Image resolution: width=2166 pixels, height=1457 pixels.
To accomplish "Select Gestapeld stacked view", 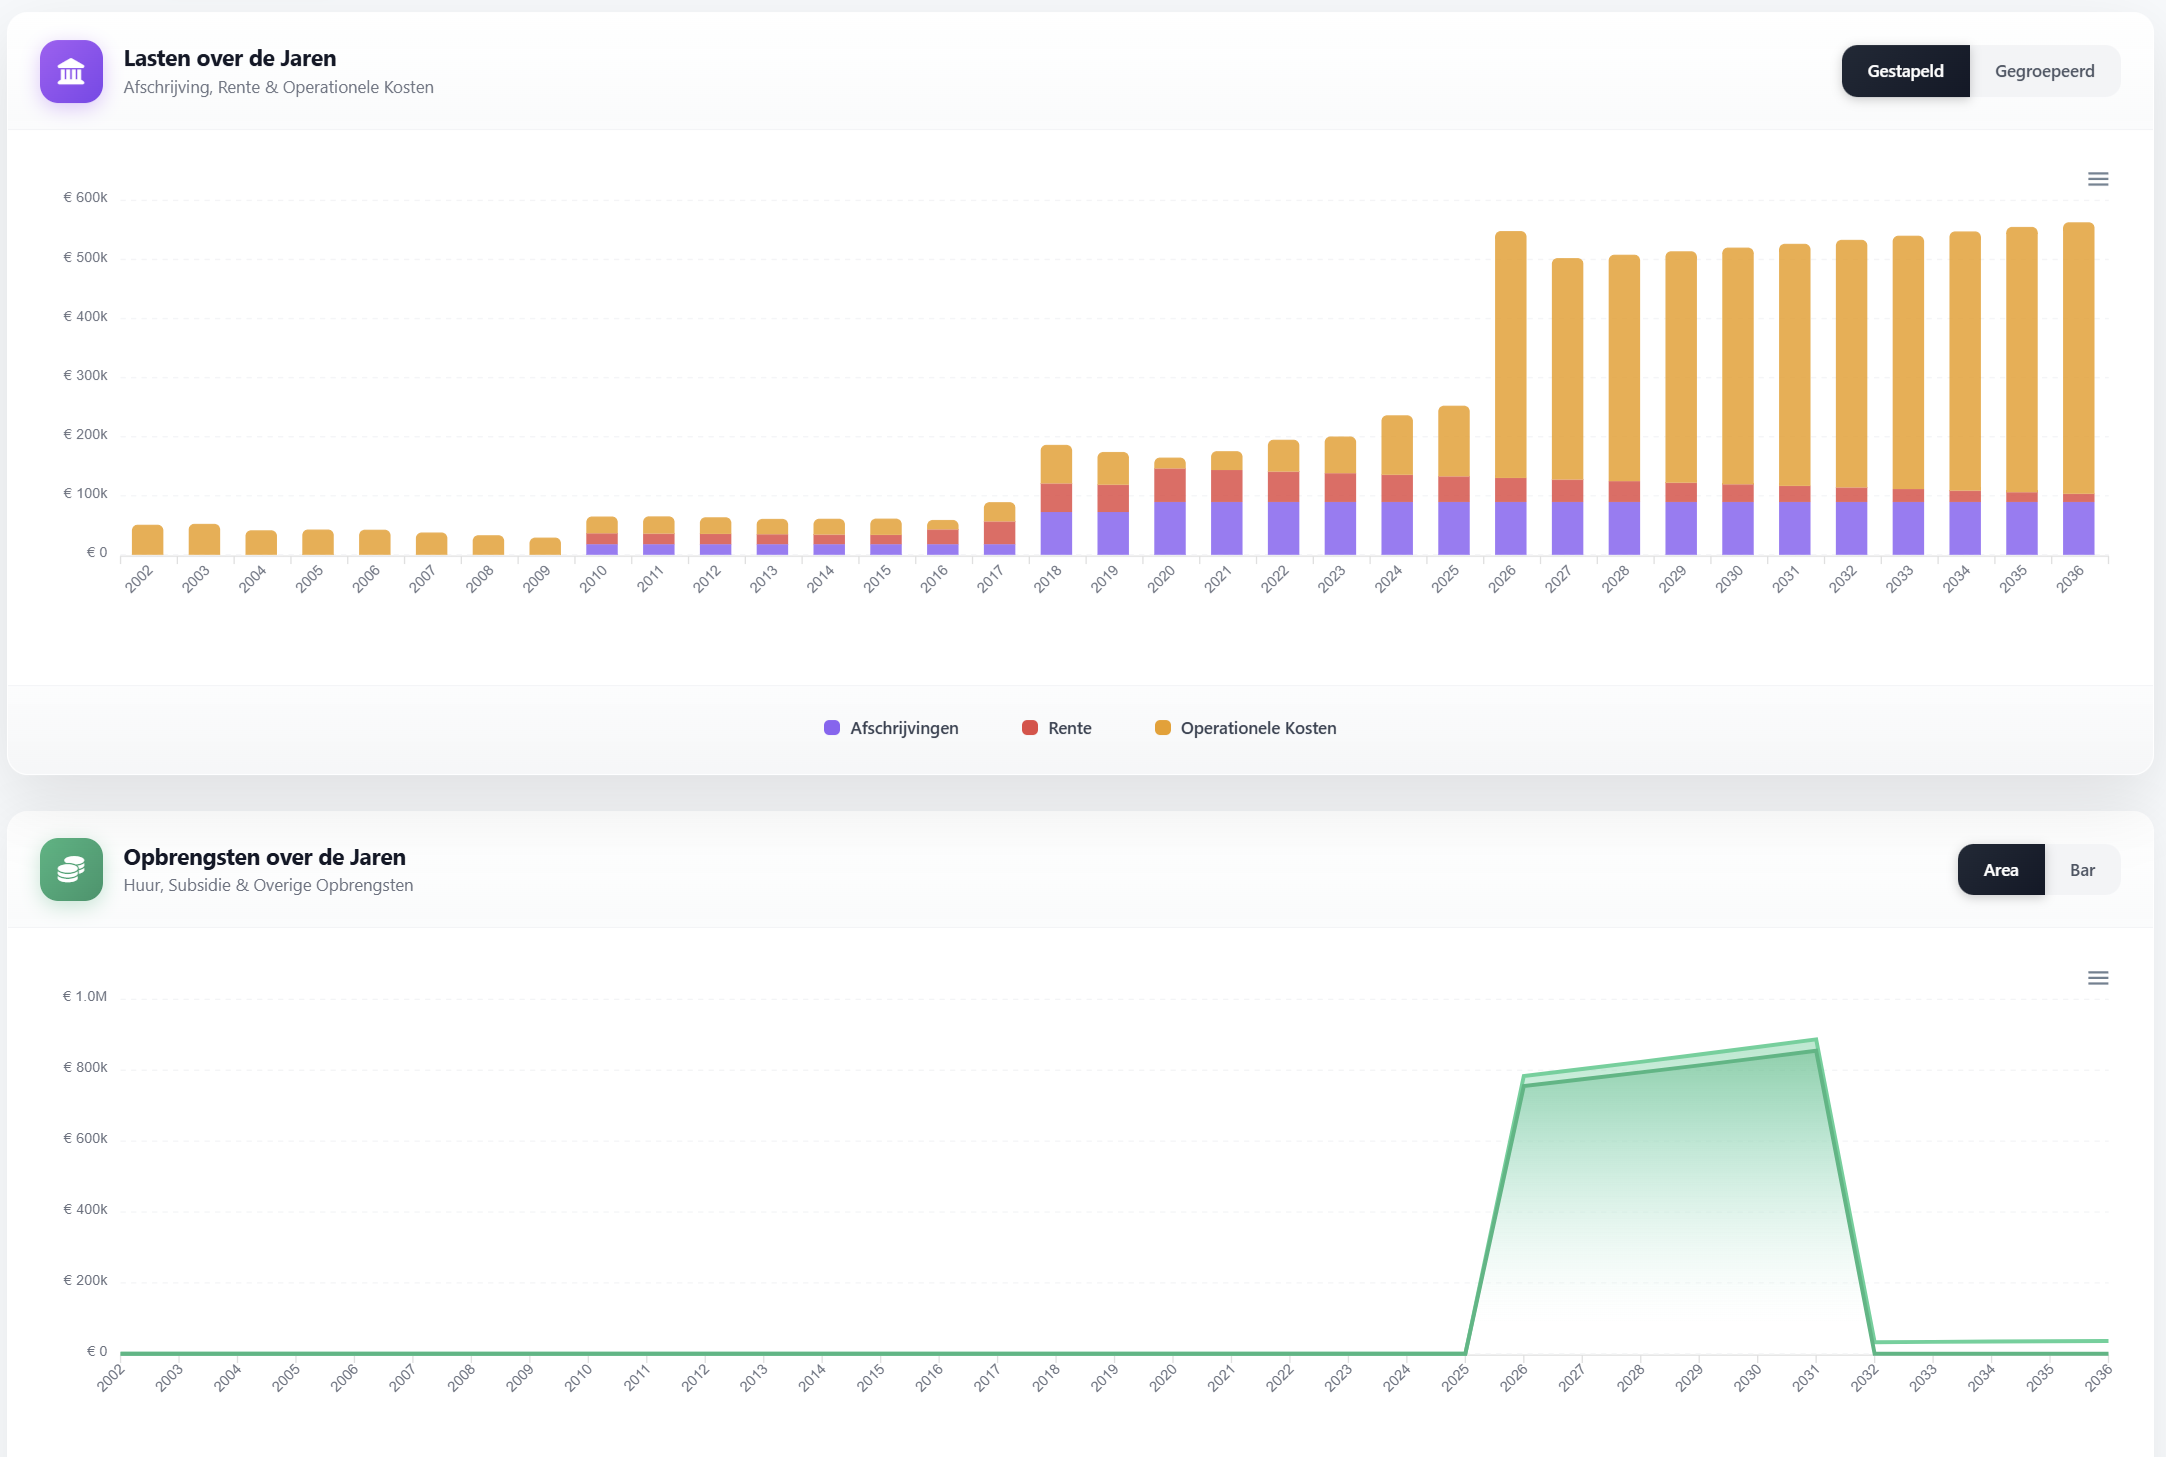I will pyautogui.click(x=1905, y=71).
